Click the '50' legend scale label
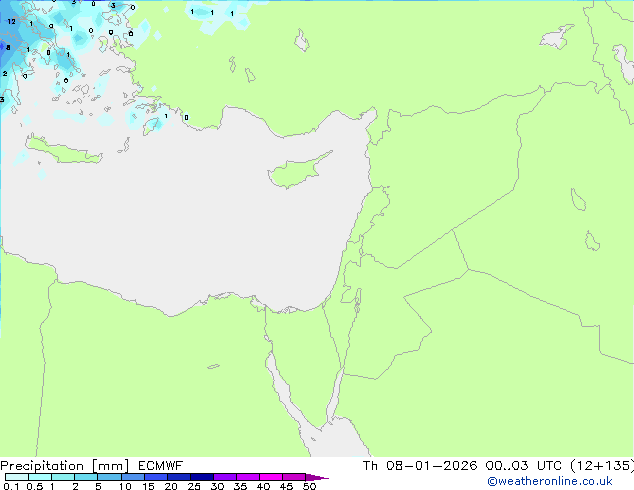Screen dimensions: 634x490 click(309, 486)
